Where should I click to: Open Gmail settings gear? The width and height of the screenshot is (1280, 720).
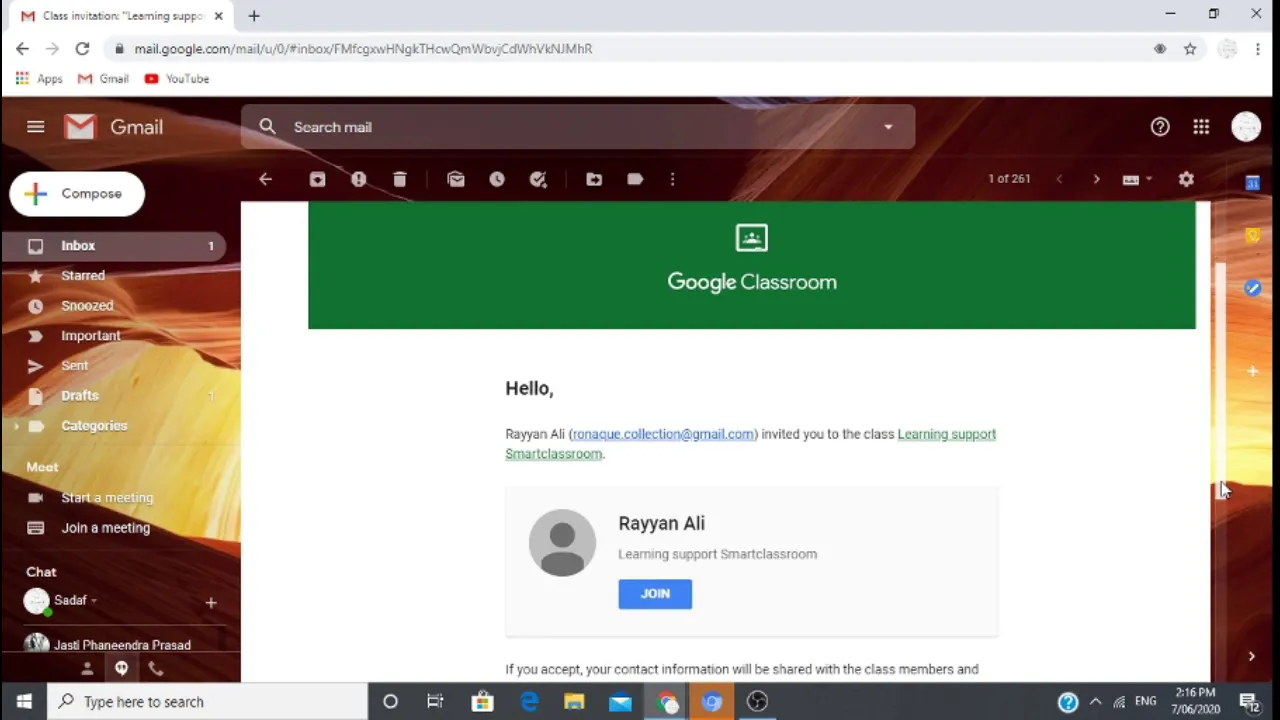point(1186,179)
